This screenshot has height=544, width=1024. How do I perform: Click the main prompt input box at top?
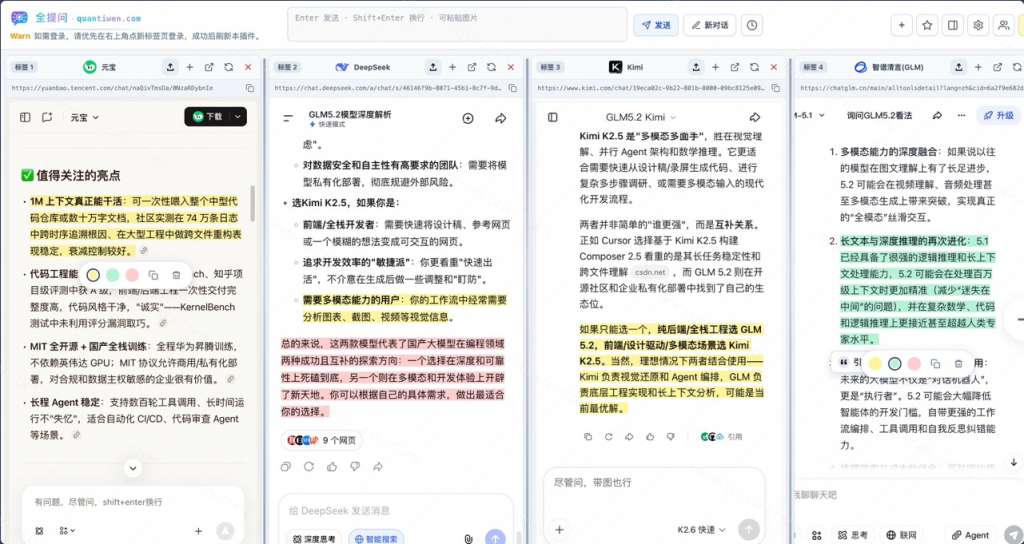click(x=457, y=25)
